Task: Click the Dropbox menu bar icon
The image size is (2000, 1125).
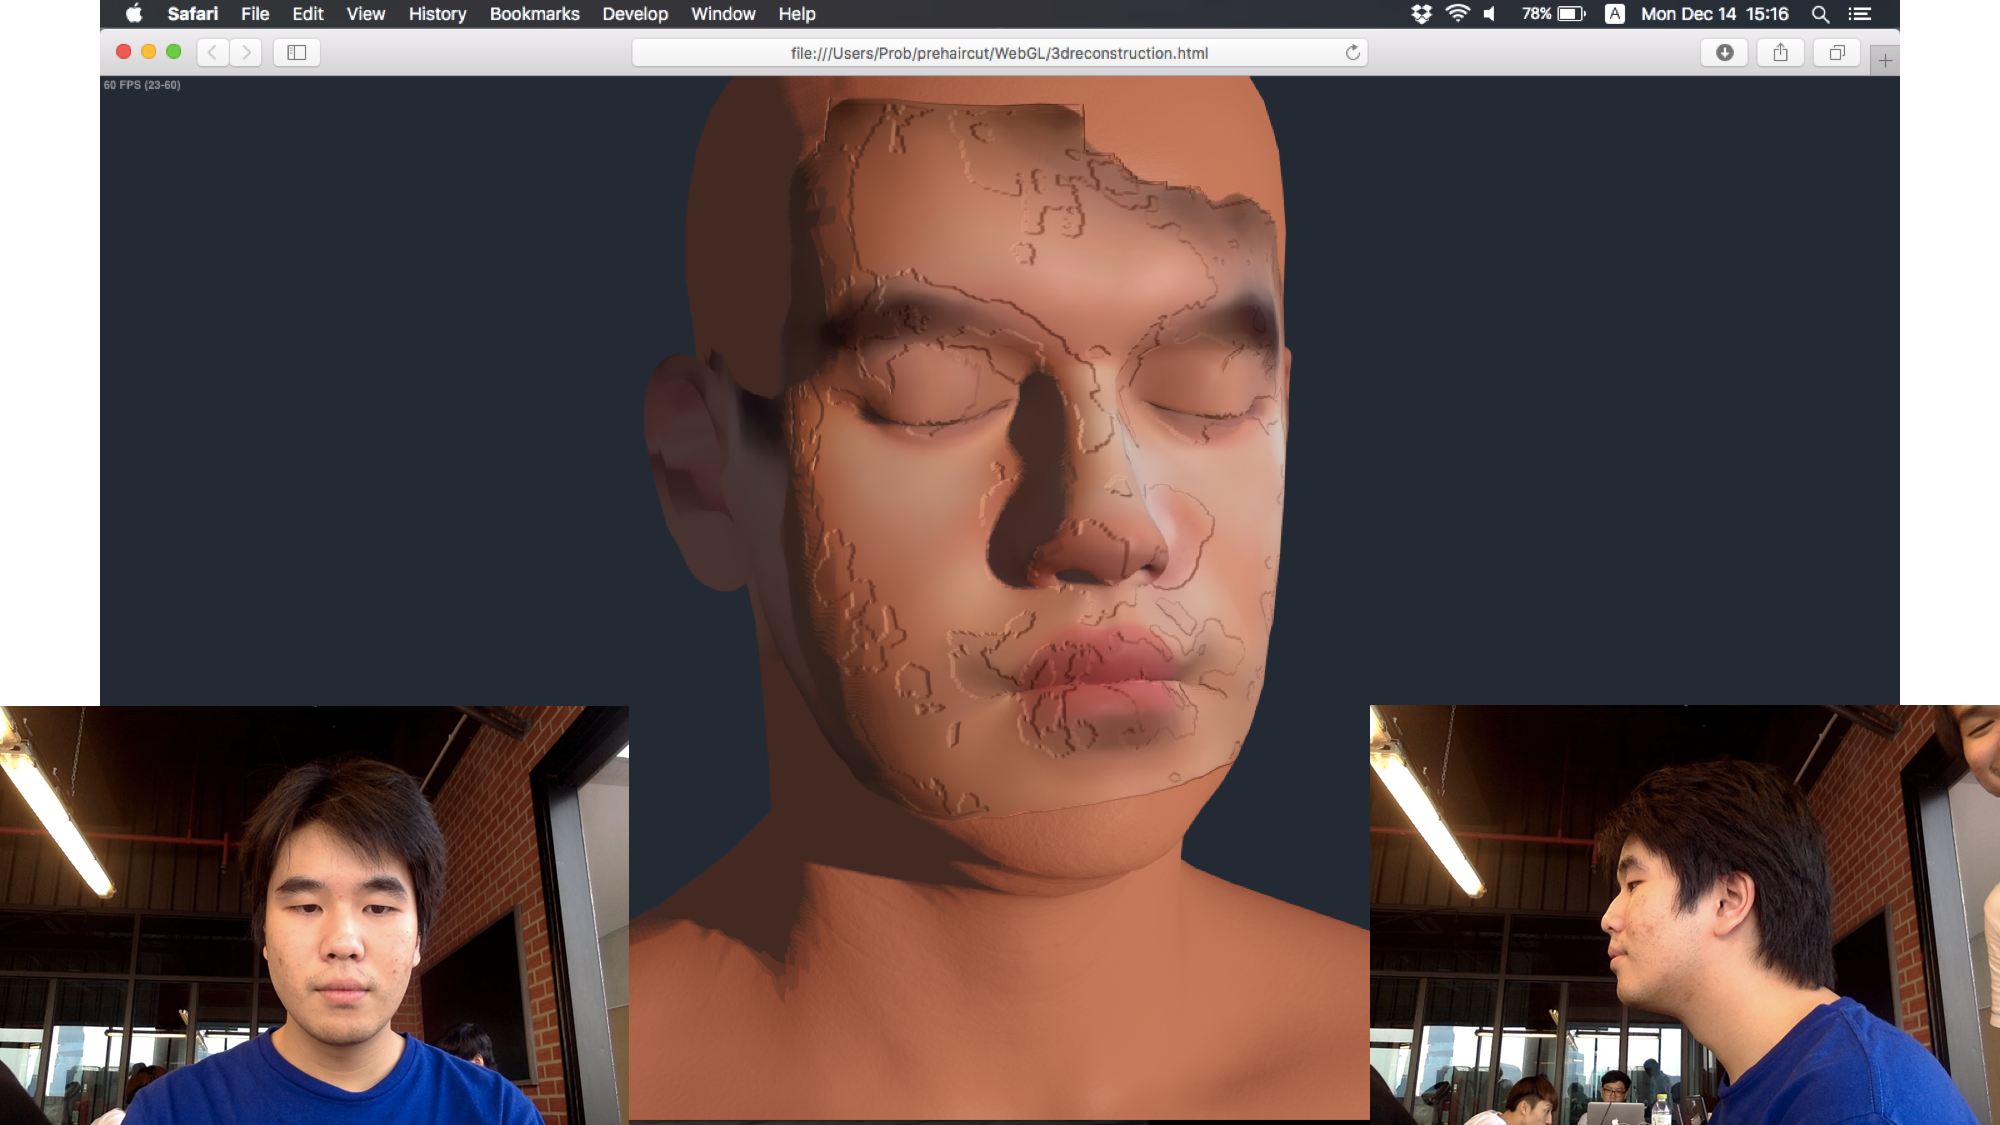Action: click(1421, 14)
